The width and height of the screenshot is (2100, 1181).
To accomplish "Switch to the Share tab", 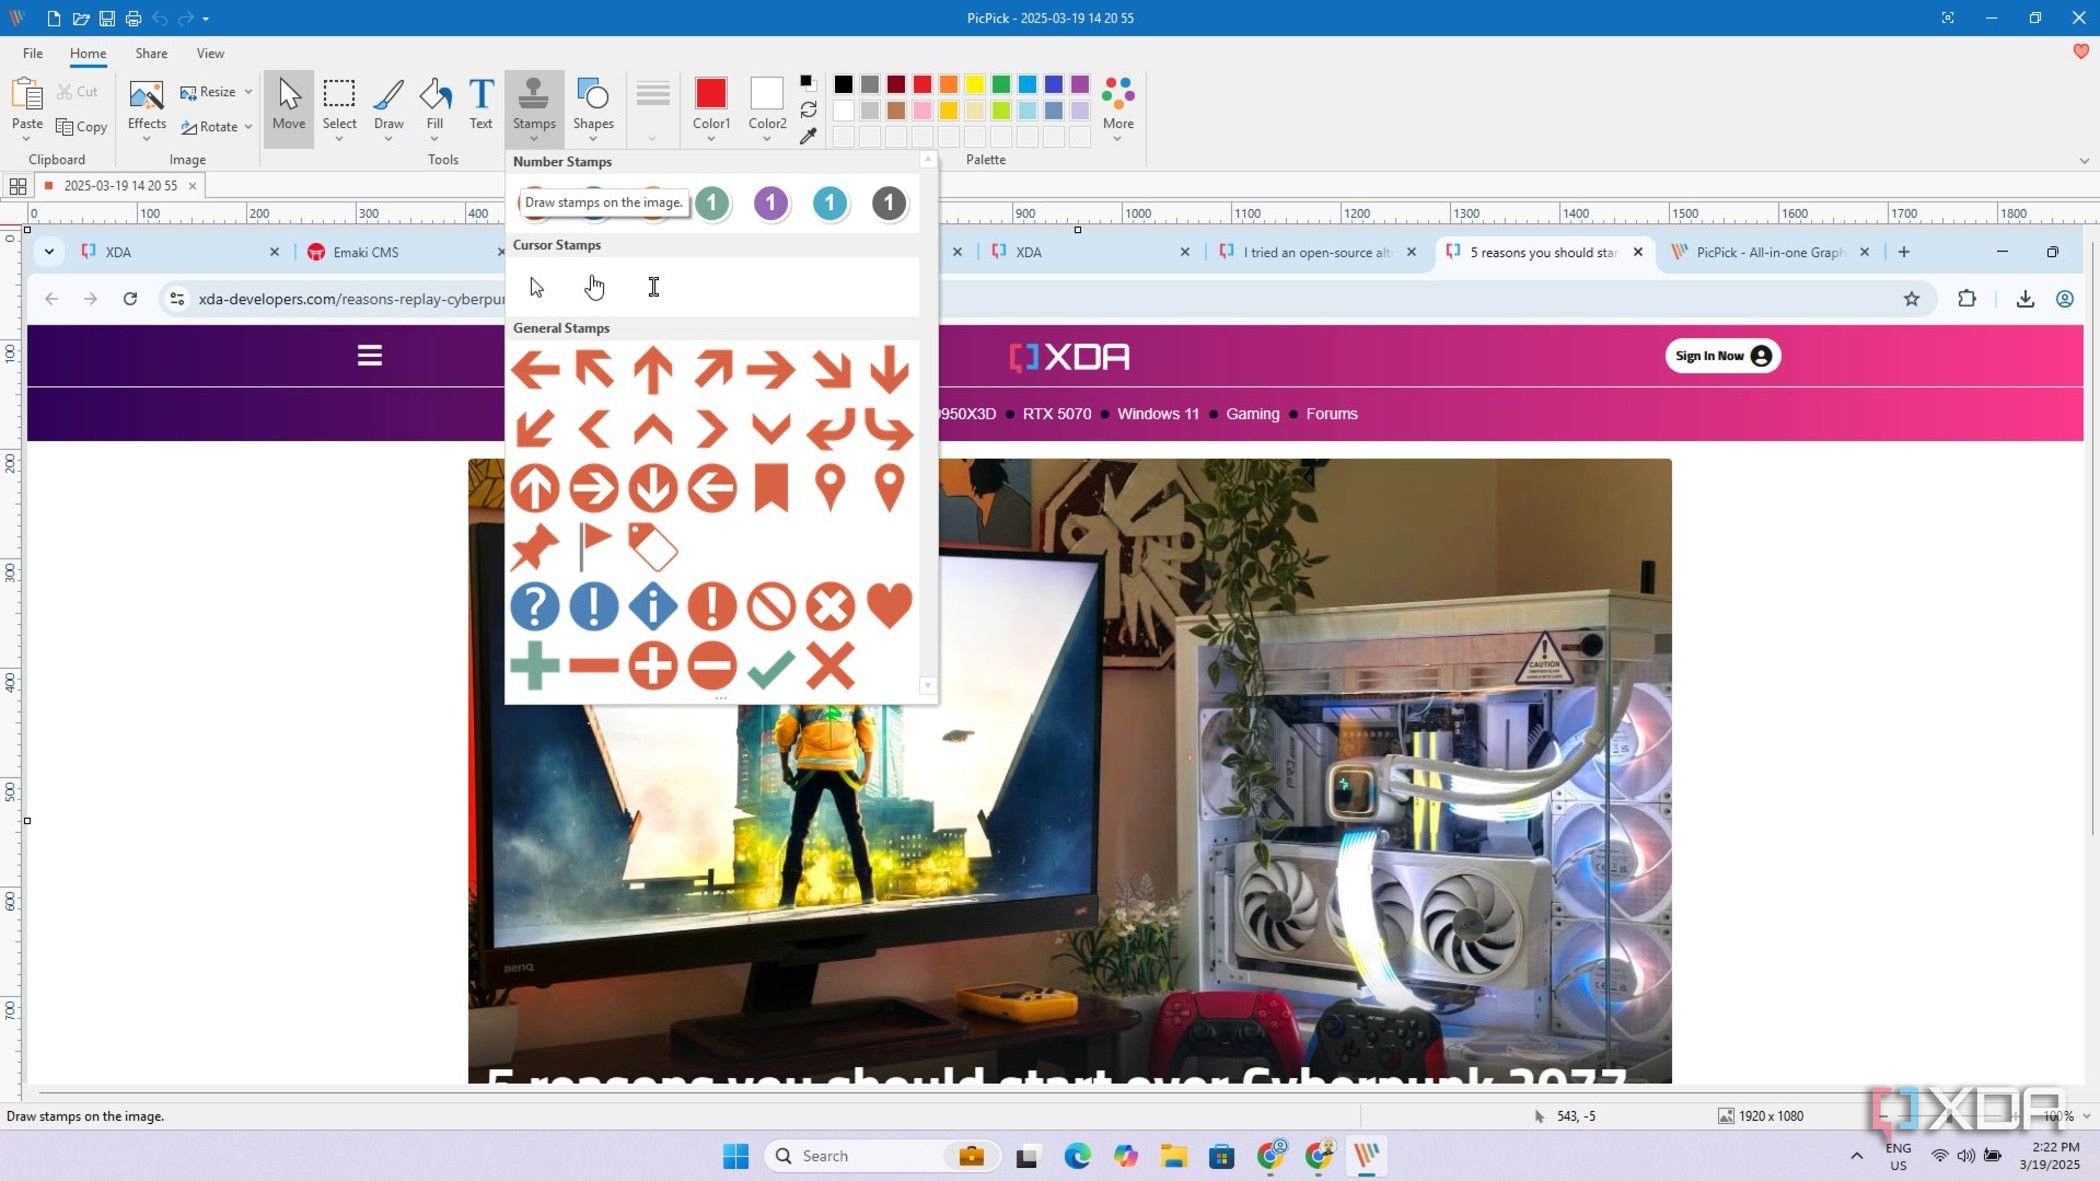I will pos(151,53).
